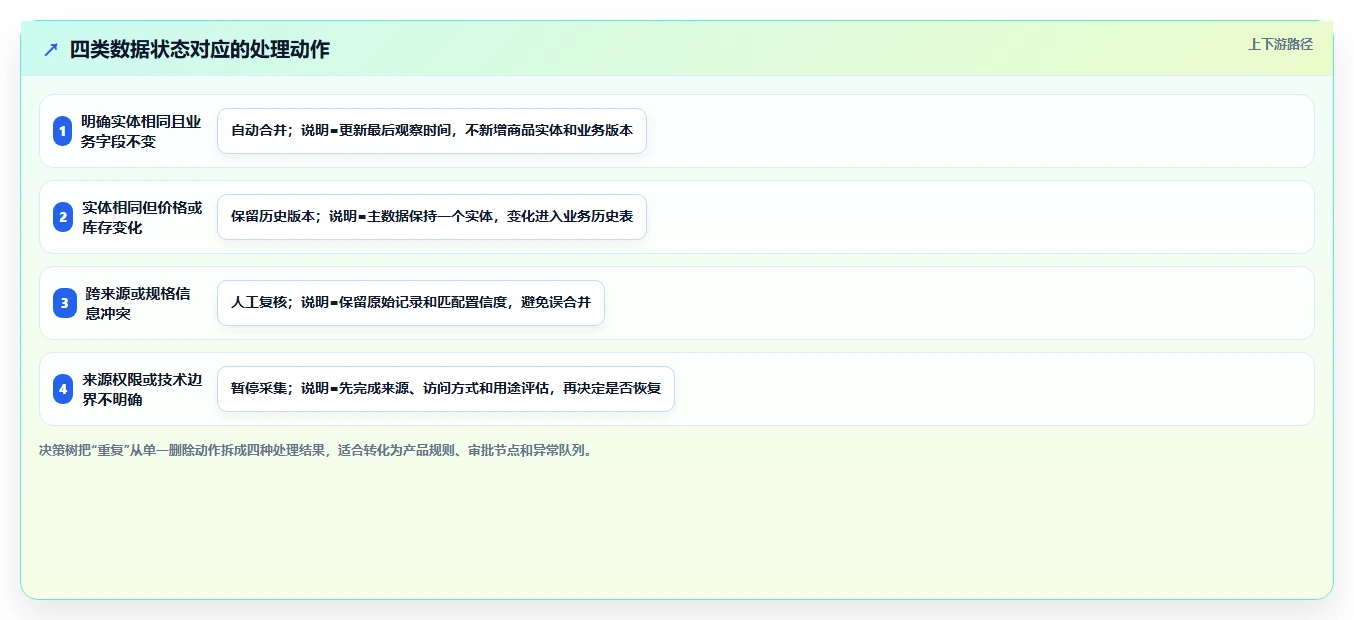Click the number 1 badge
This screenshot has width=1354, height=620.
63,131
